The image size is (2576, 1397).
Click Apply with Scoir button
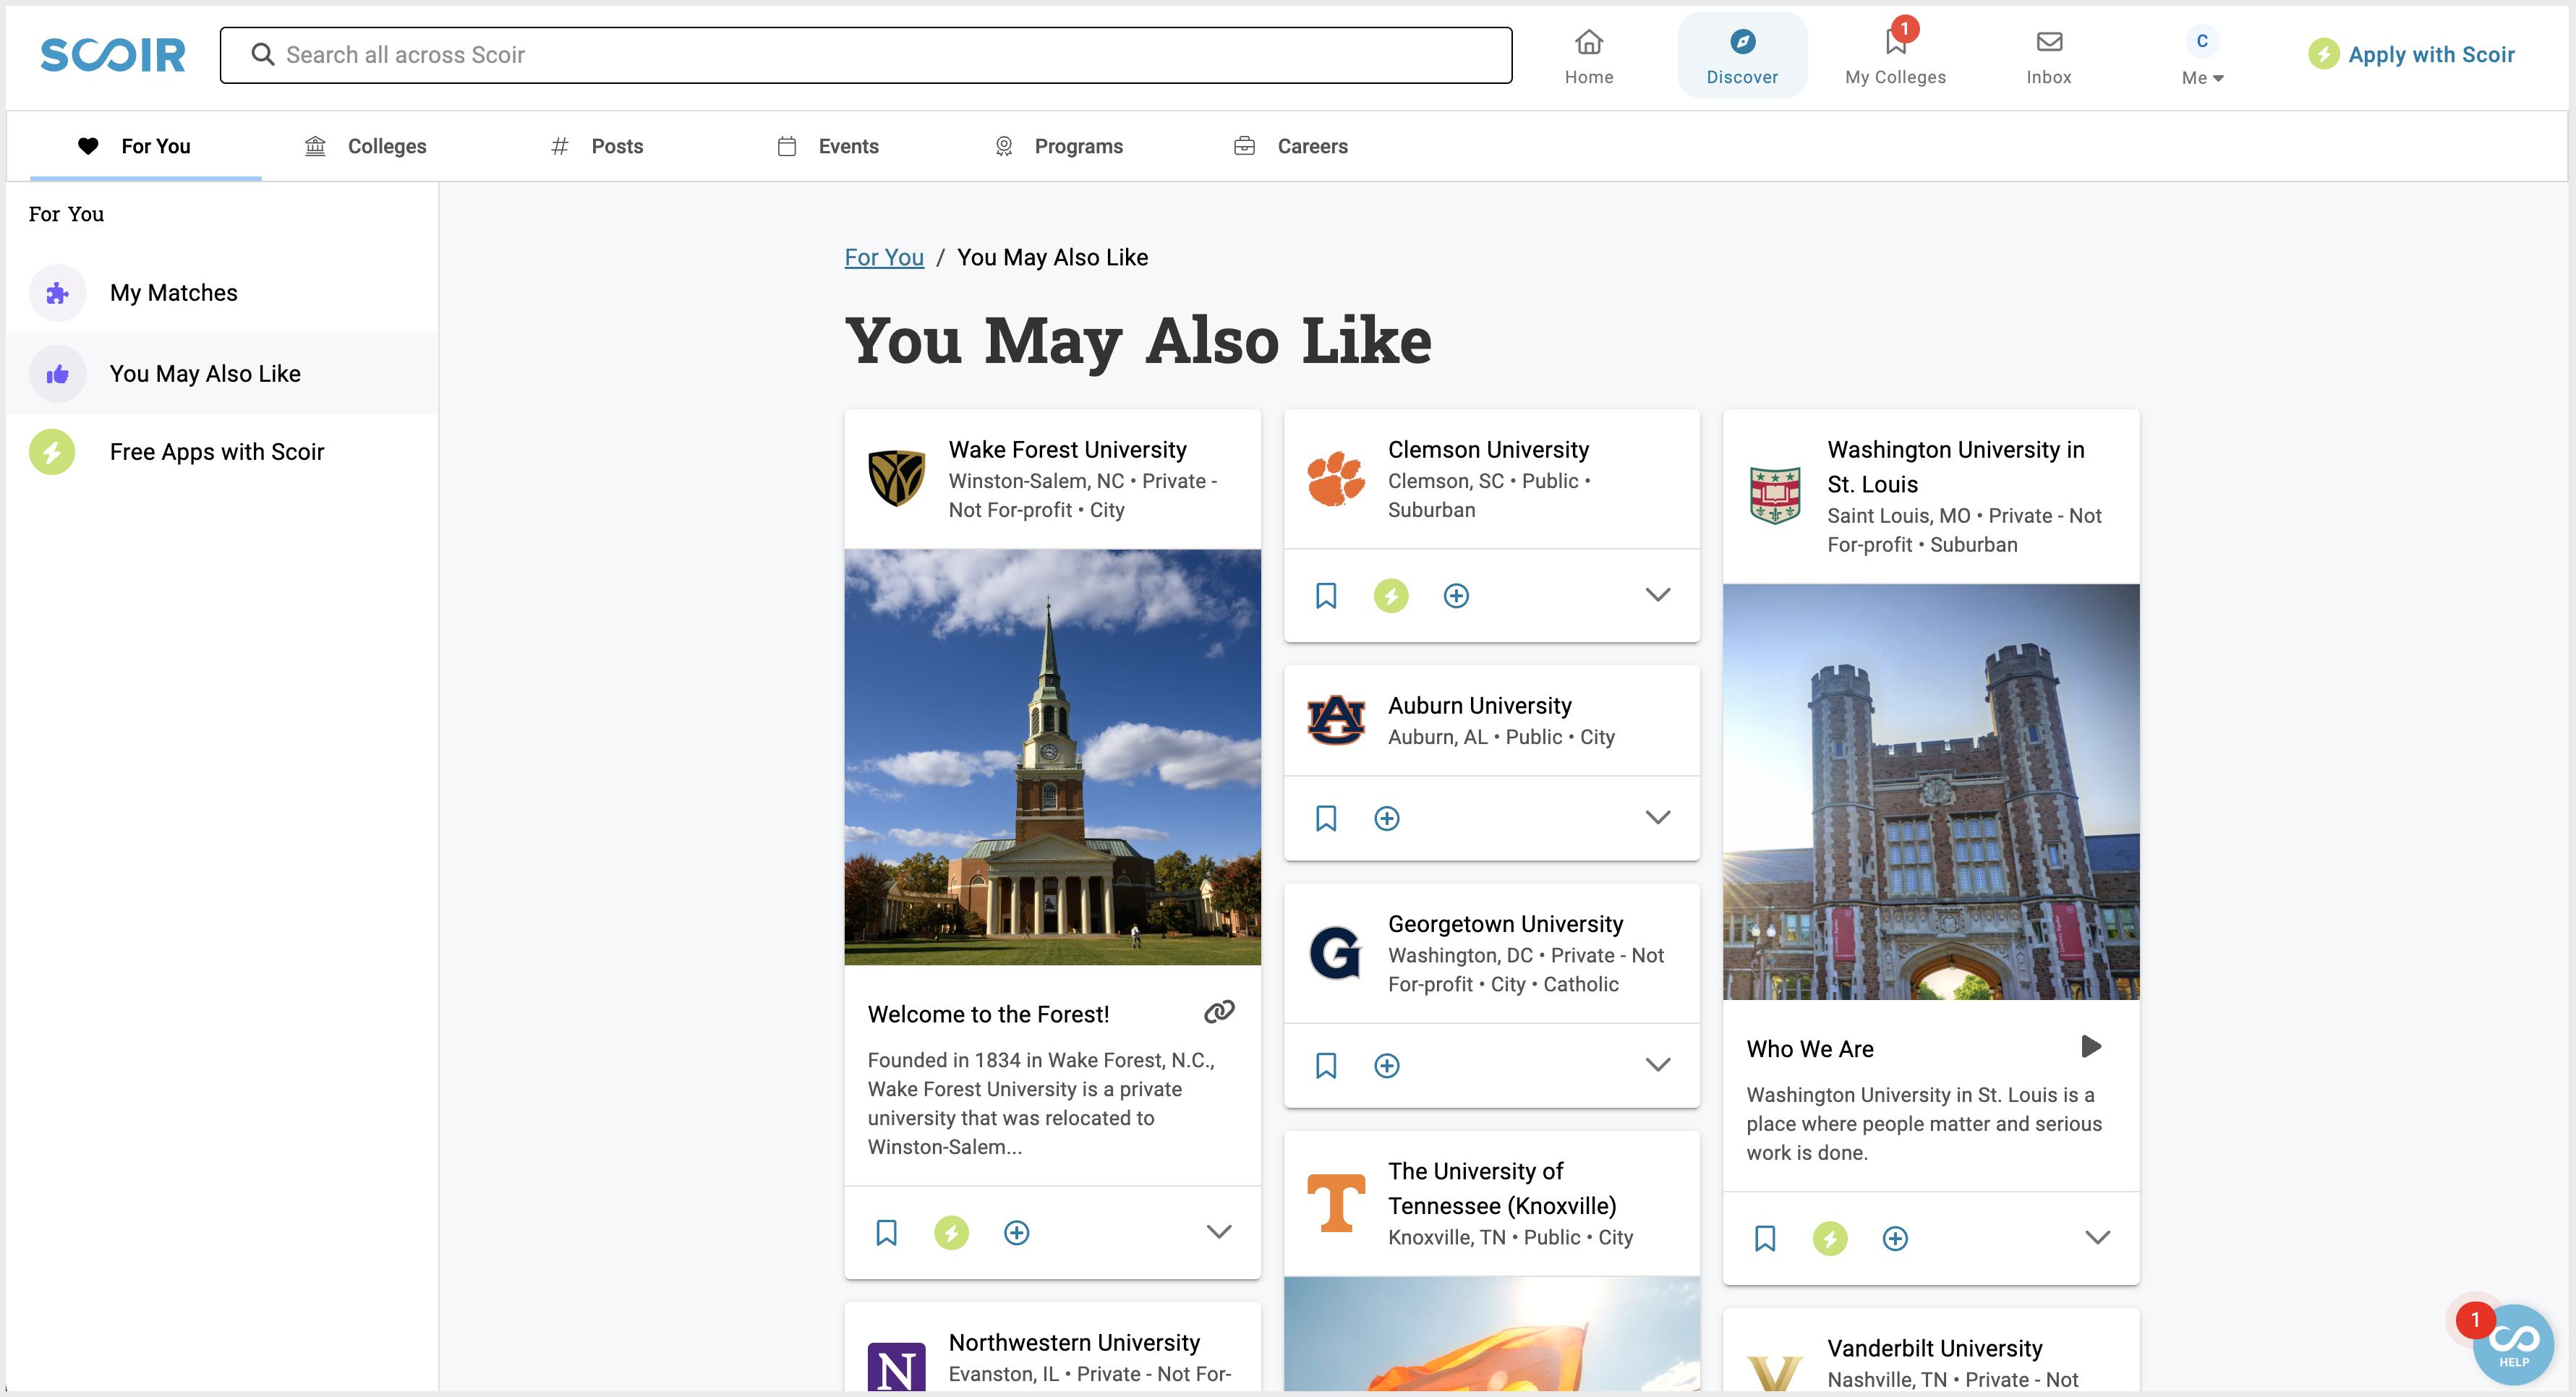[x=2411, y=54]
